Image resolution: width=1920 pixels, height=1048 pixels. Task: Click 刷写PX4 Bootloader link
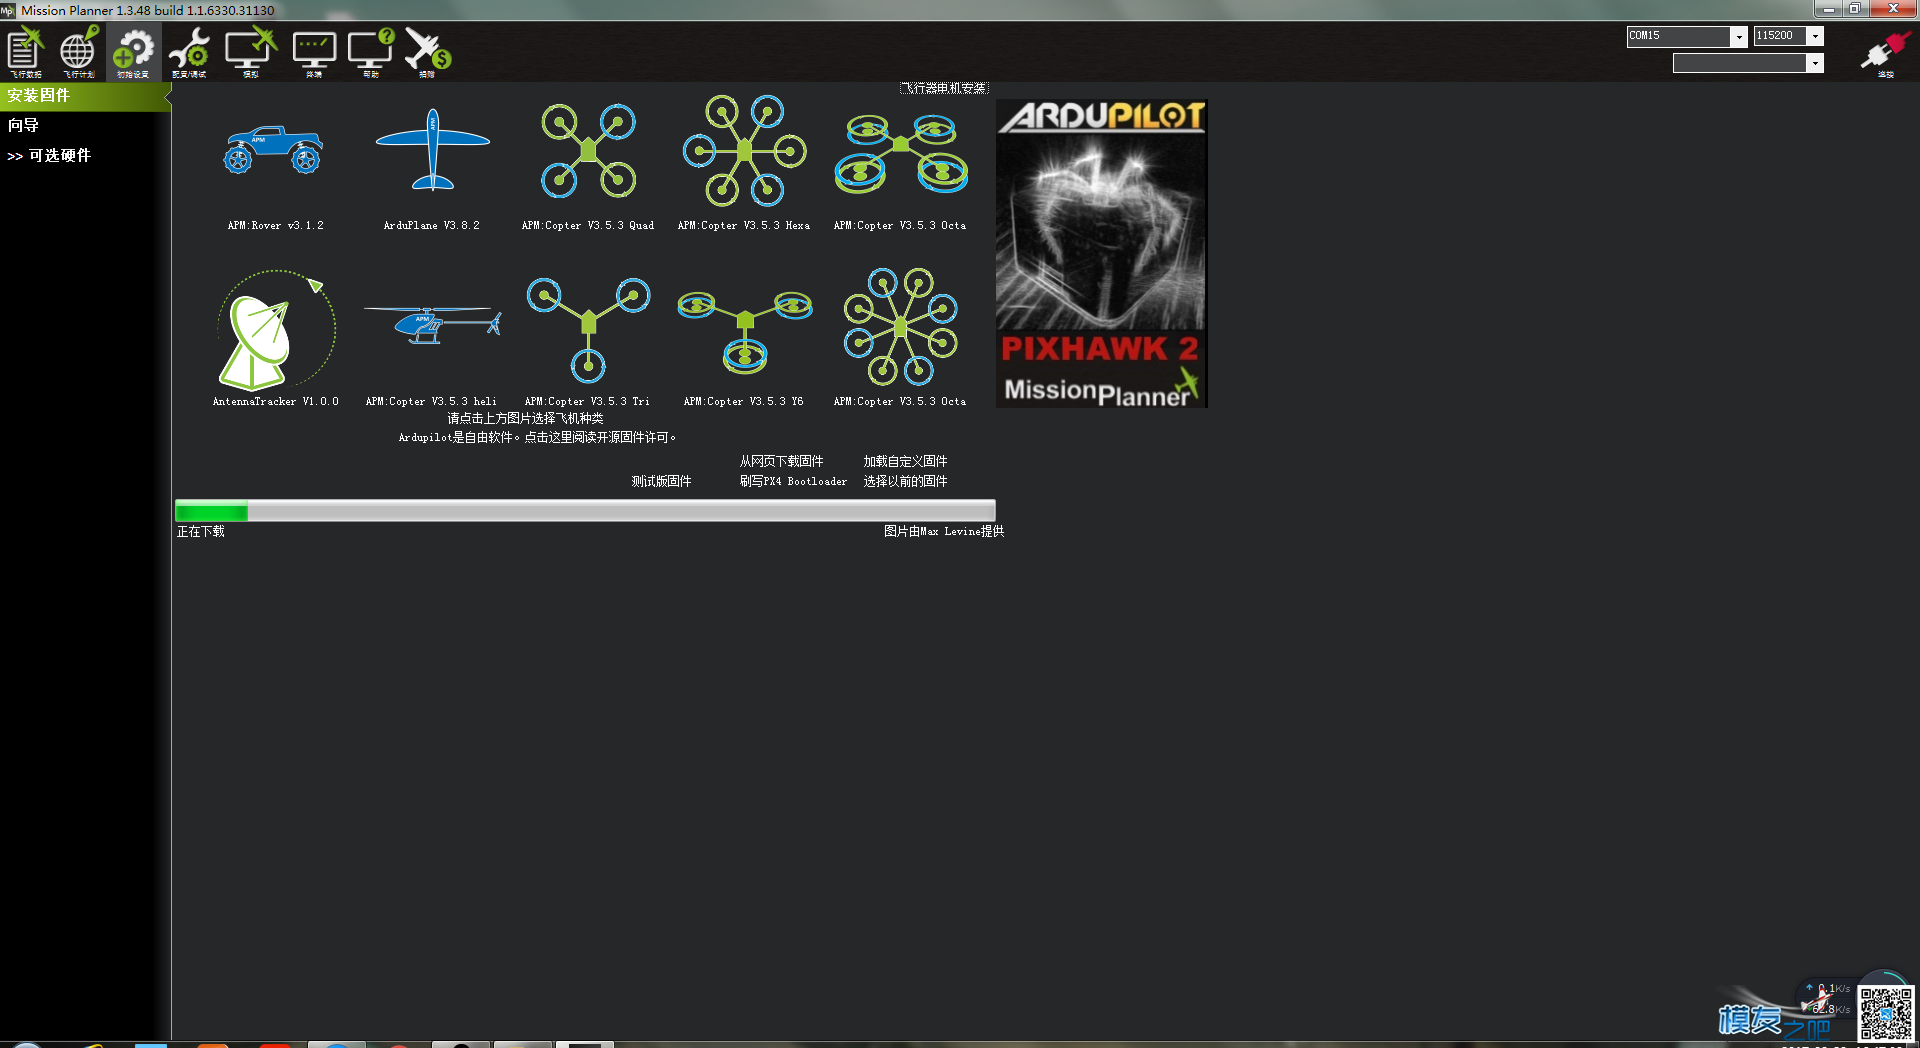(793, 481)
